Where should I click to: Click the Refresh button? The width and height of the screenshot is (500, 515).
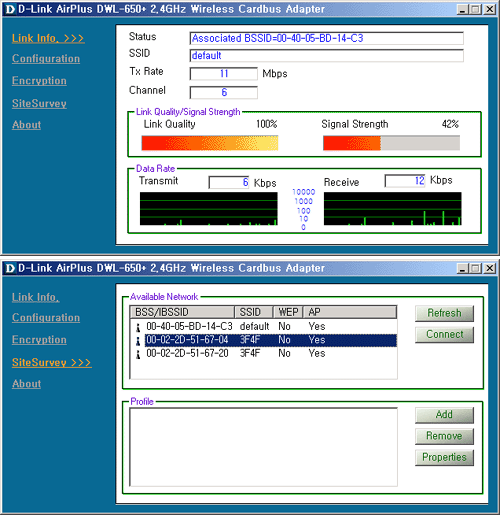[x=444, y=313]
